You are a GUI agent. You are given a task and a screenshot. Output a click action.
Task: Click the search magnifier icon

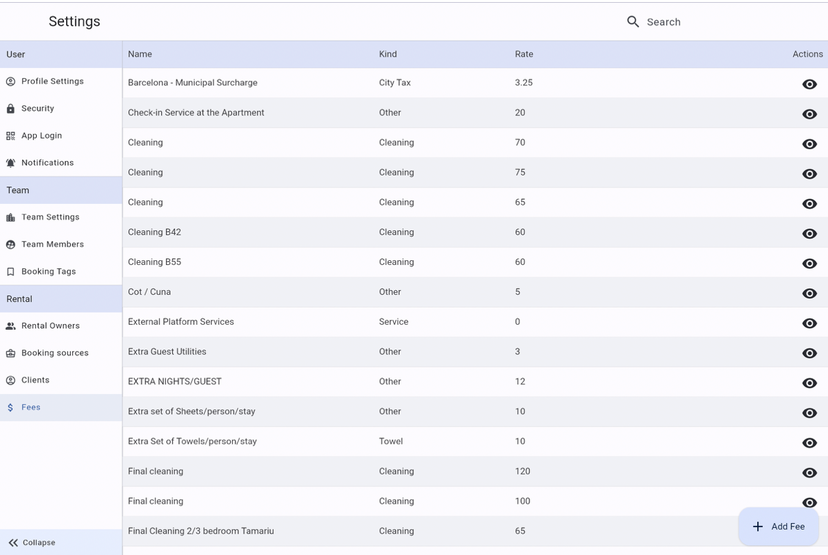click(633, 22)
